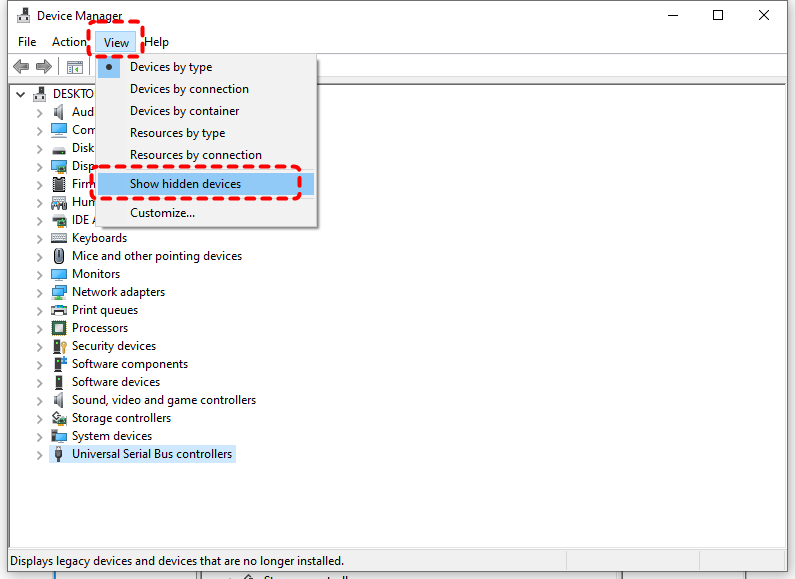Image resolution: width=795 pixels, height=579 pixels.
Task: Expand the System devices category
Action: tap(40, 437)
